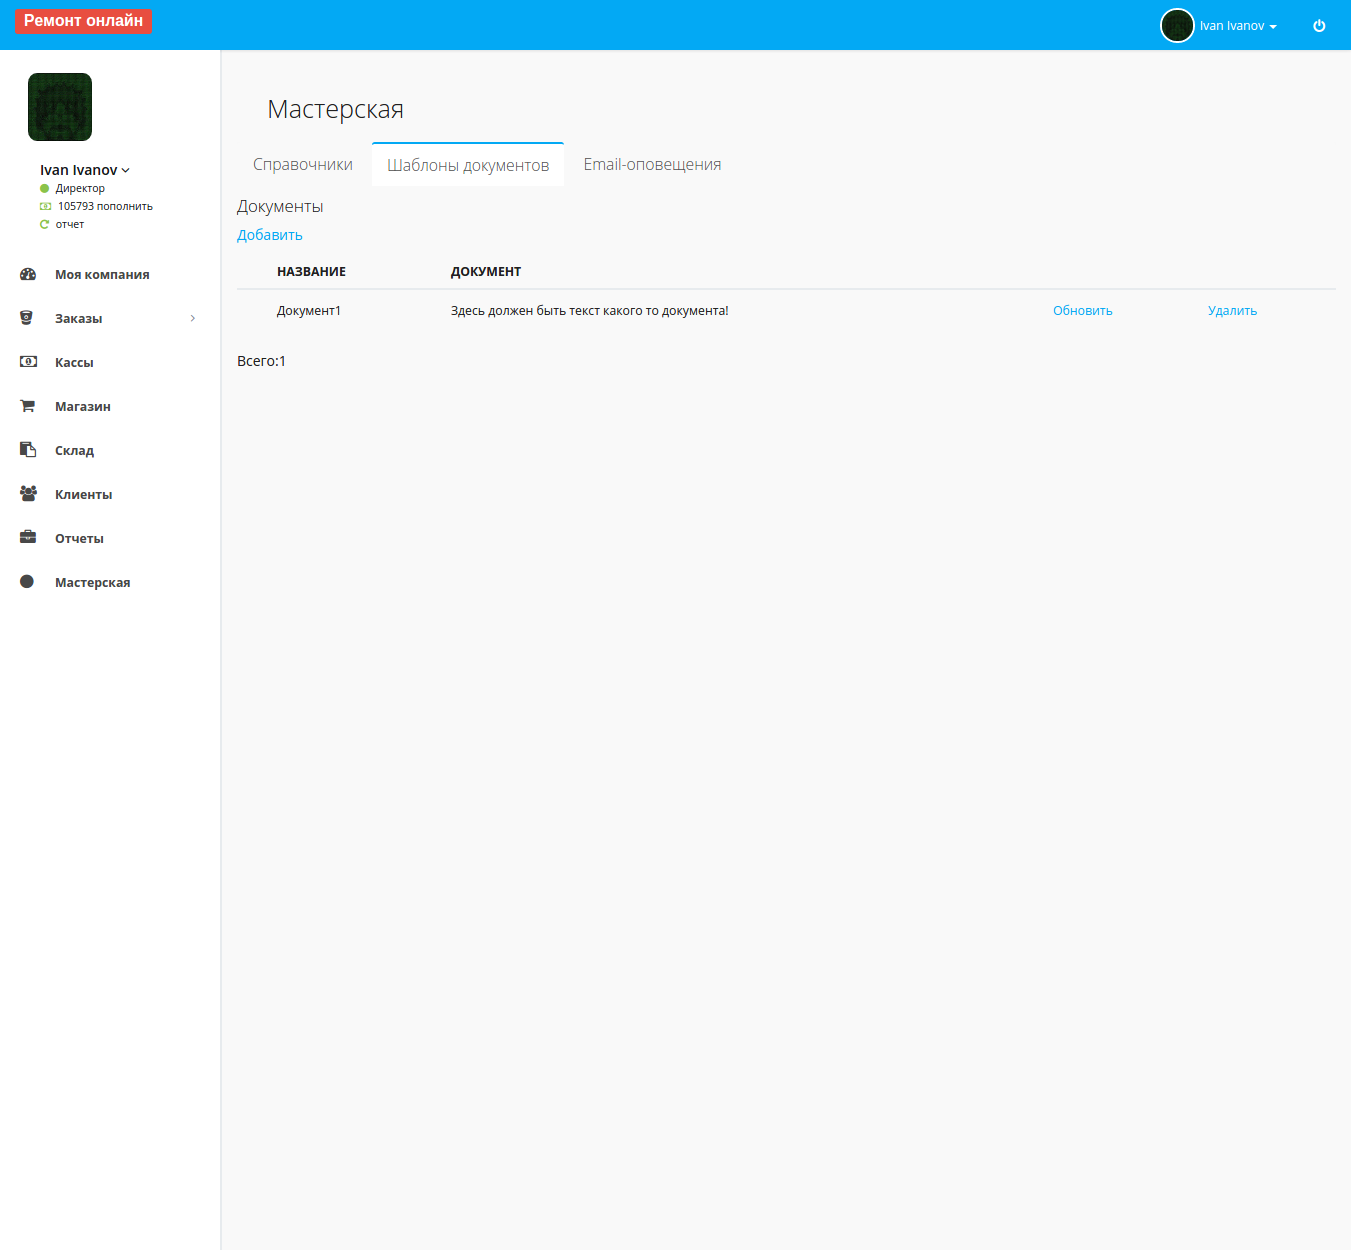
Task: Open the Ivan Ivanov header dropdown
Action: [x=1238, y=26]
